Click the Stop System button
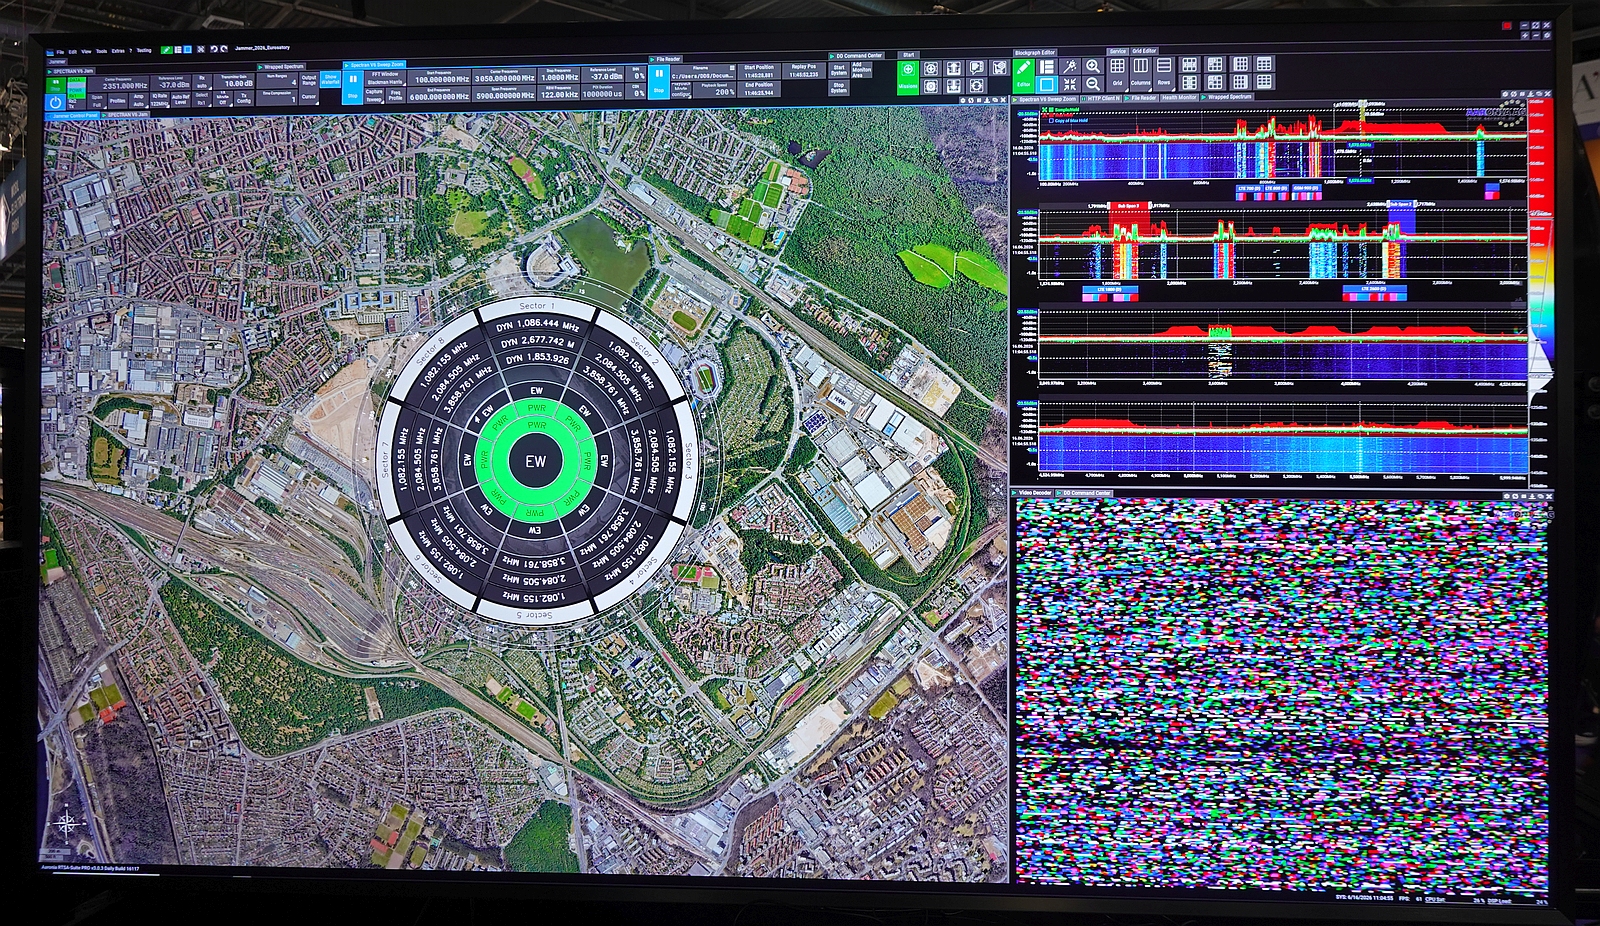1600x926 pixels. tap(839, 88)
